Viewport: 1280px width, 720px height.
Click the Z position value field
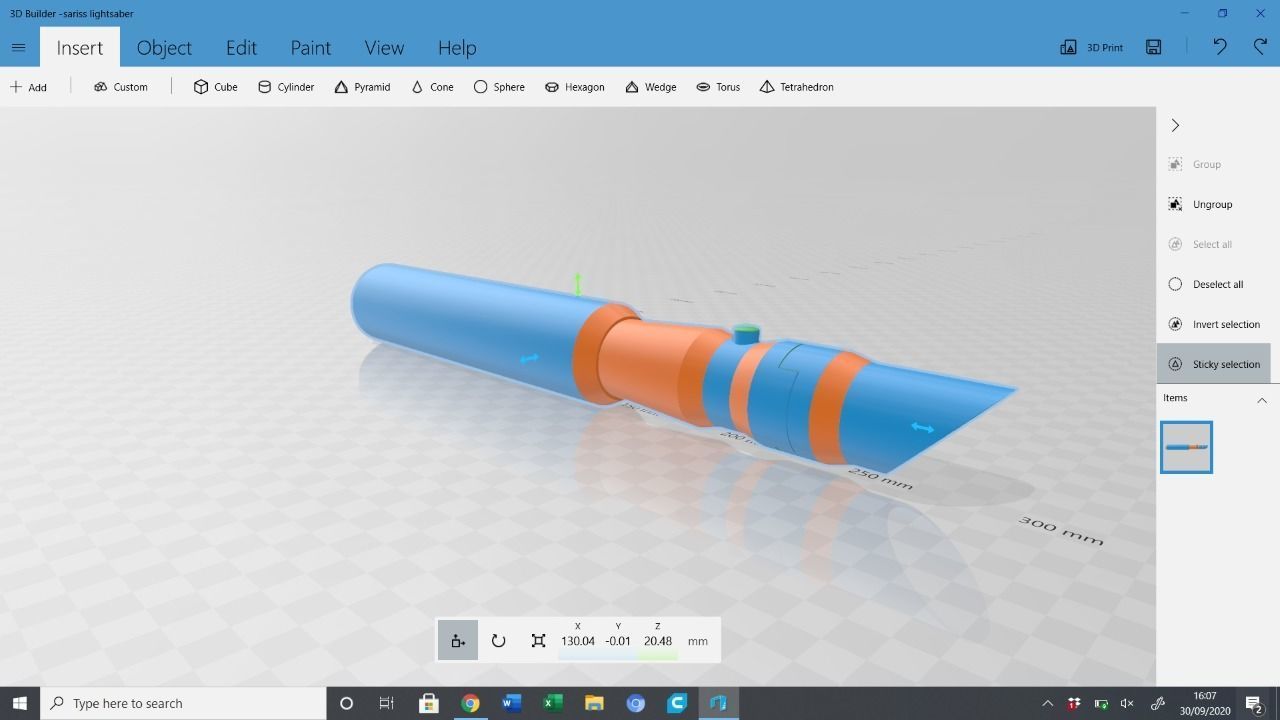pos(657,641)
